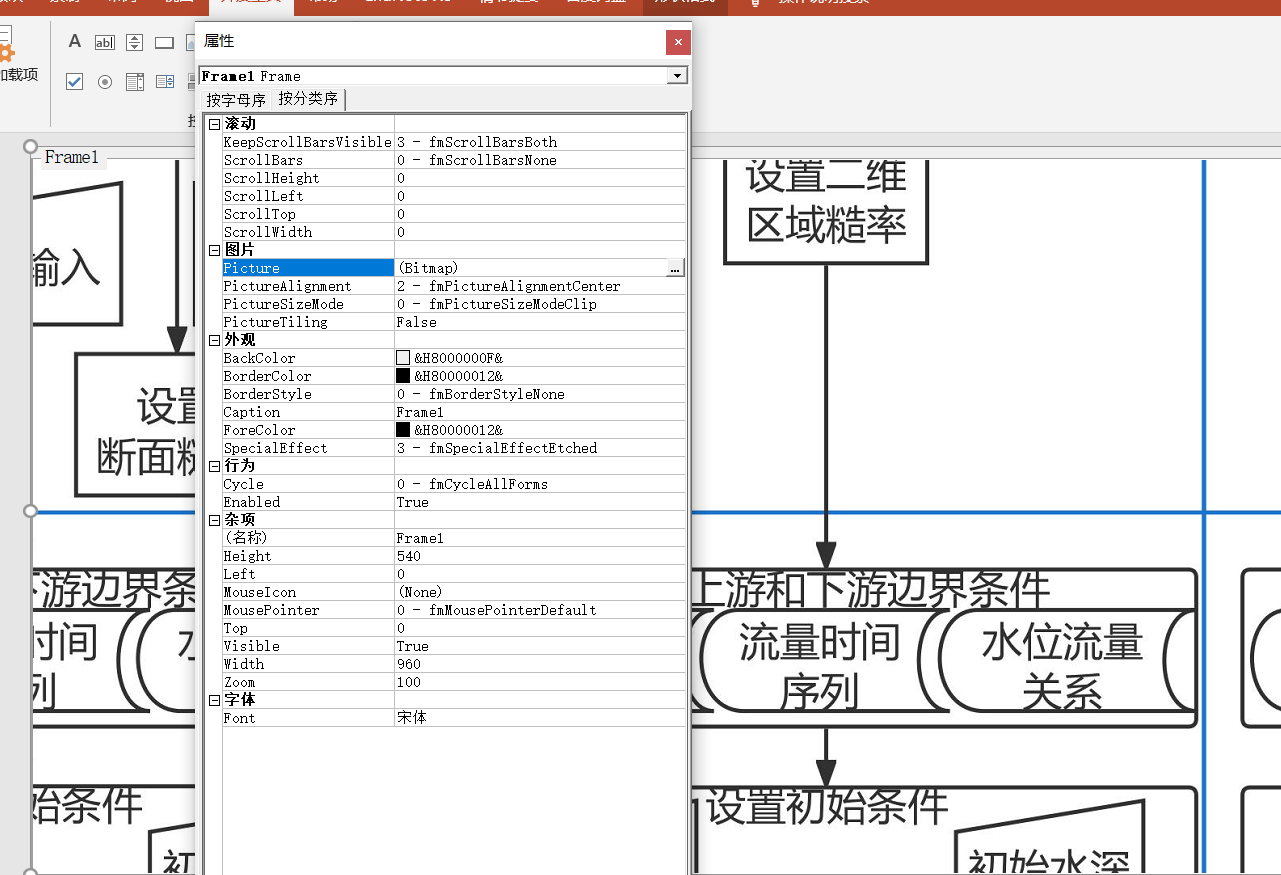Switch to the 按字母序 tab
Viewport: 1281px width, 875px height.
(236, 100)
